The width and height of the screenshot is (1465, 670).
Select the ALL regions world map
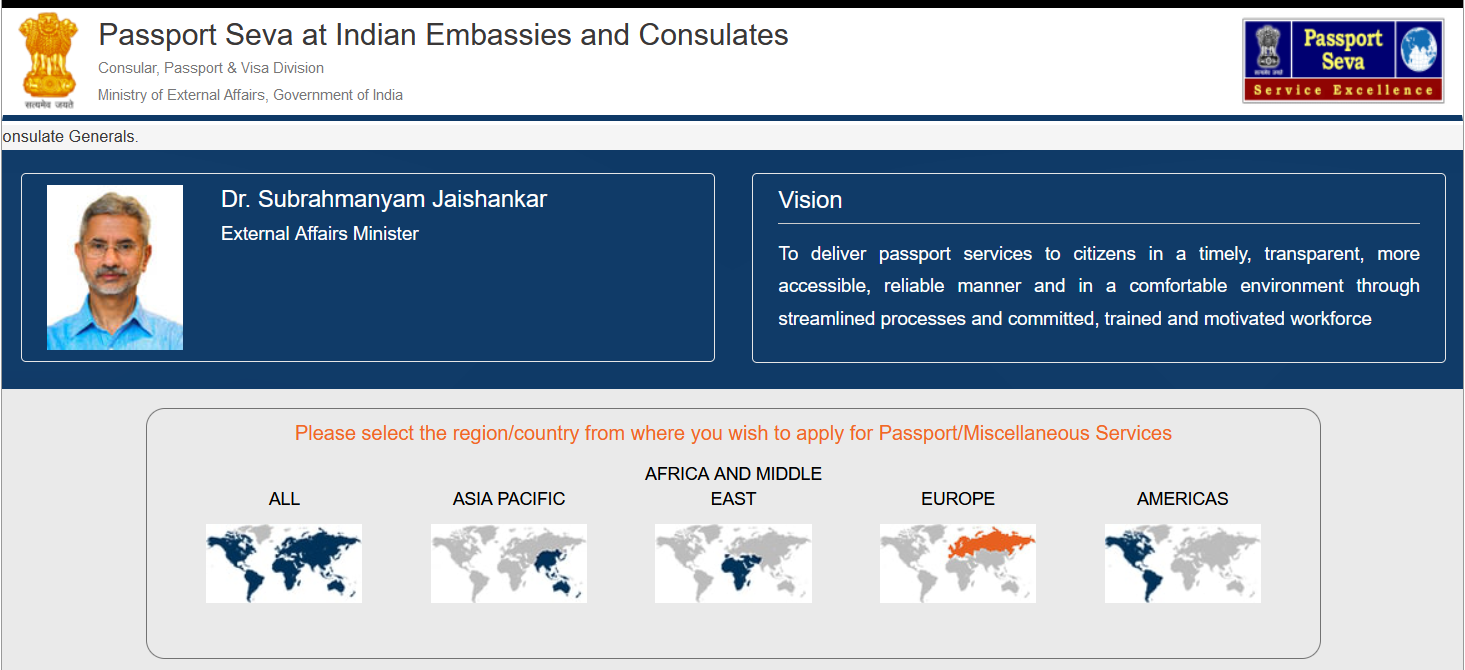click(x=284, y=563)
